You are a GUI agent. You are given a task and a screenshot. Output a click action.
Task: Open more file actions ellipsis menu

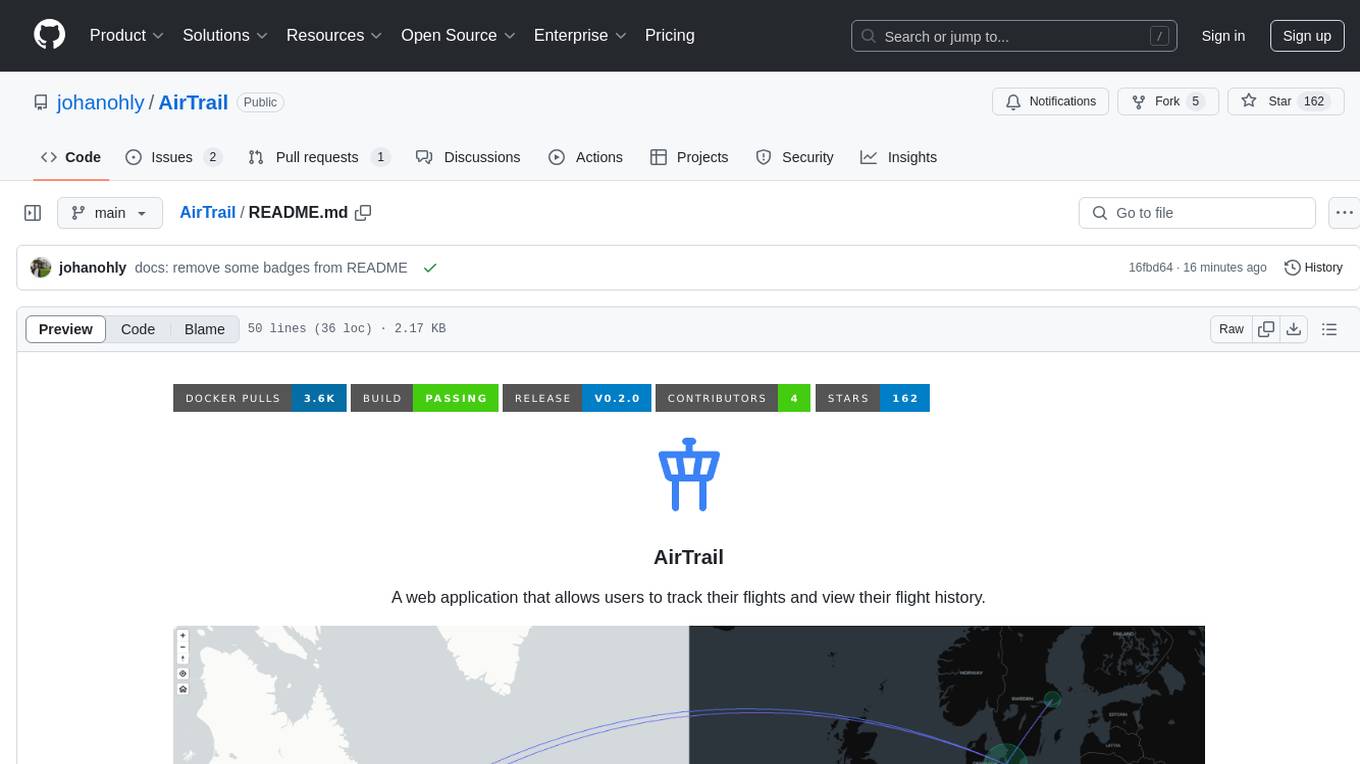pos(1344,213)
